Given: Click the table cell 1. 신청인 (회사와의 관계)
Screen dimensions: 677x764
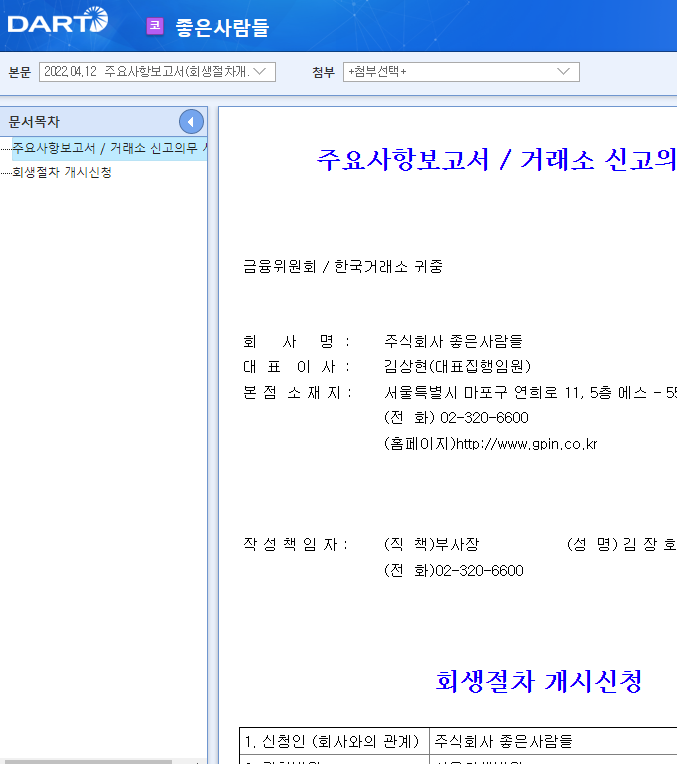Looking at the screenshot, I should click(x=334, y=742).
